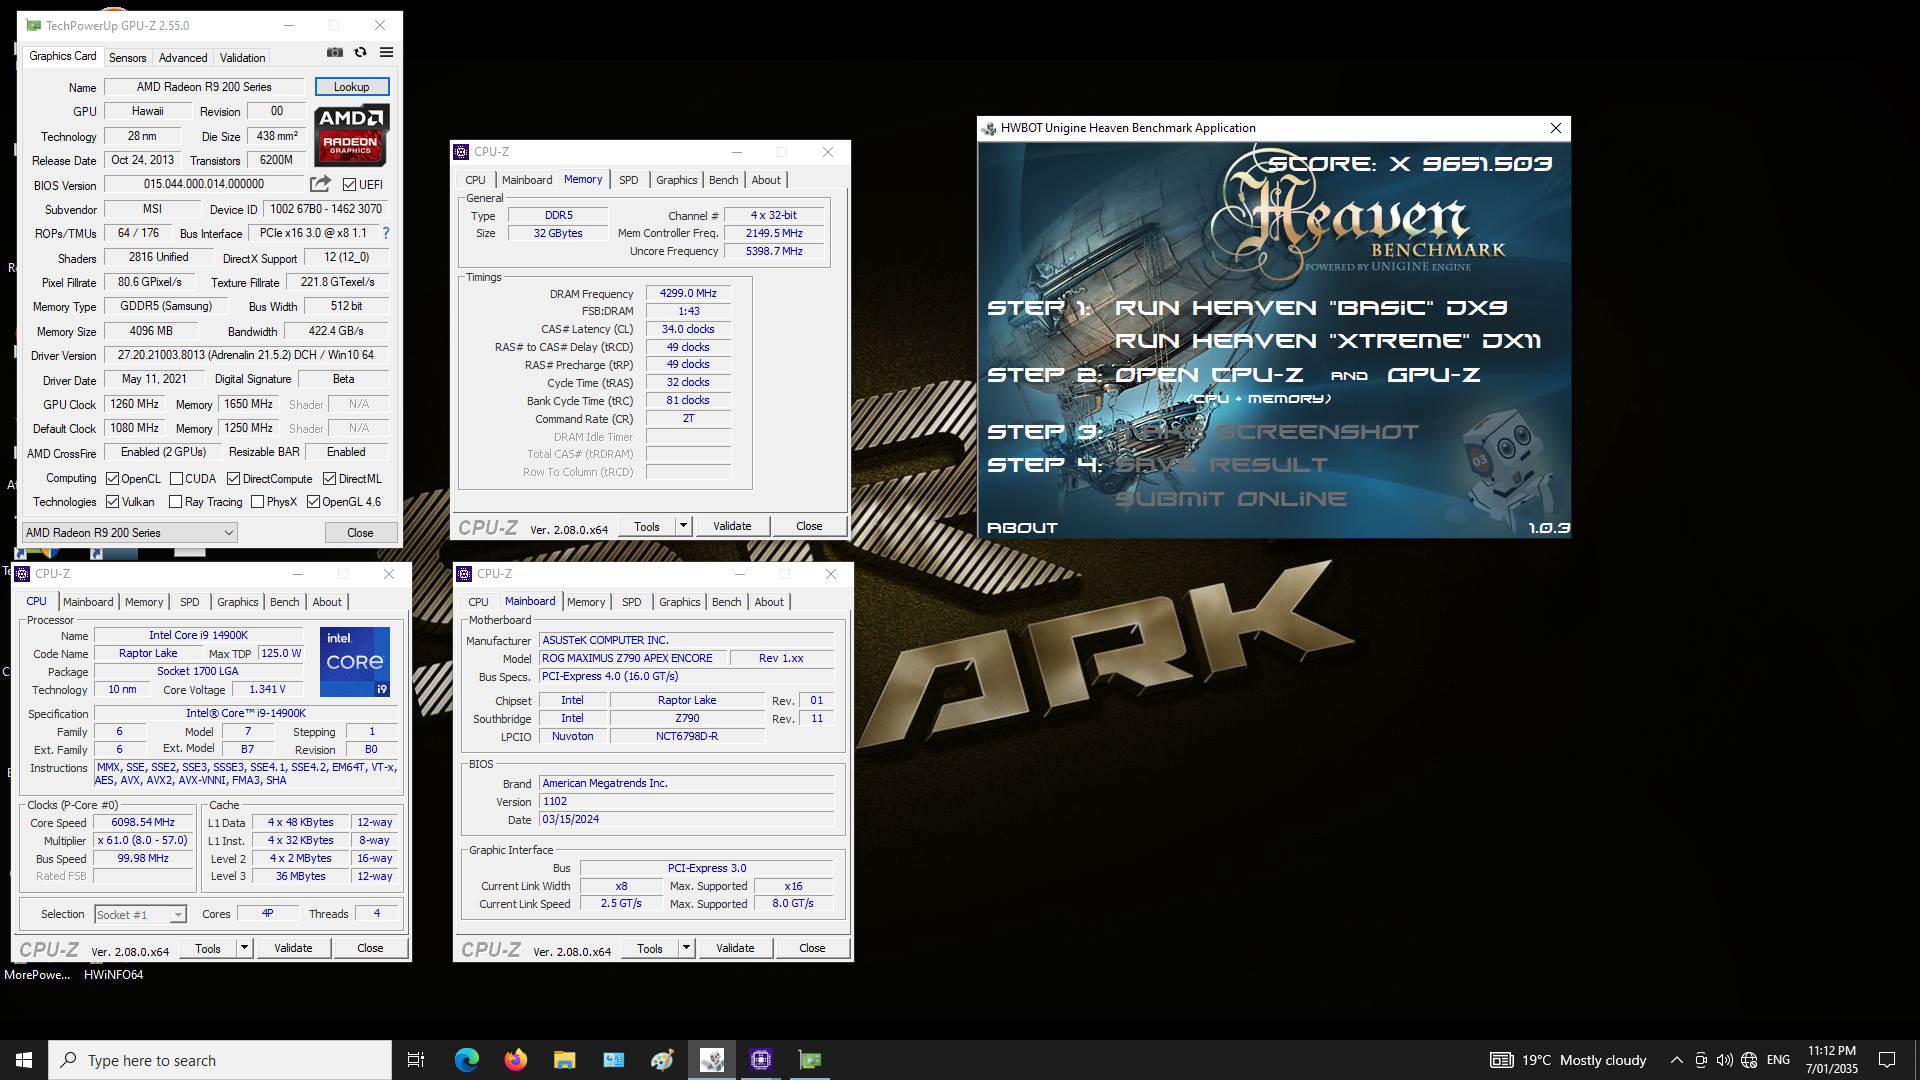Open GPU-Z hamburger menu

(x=386, y=53)
